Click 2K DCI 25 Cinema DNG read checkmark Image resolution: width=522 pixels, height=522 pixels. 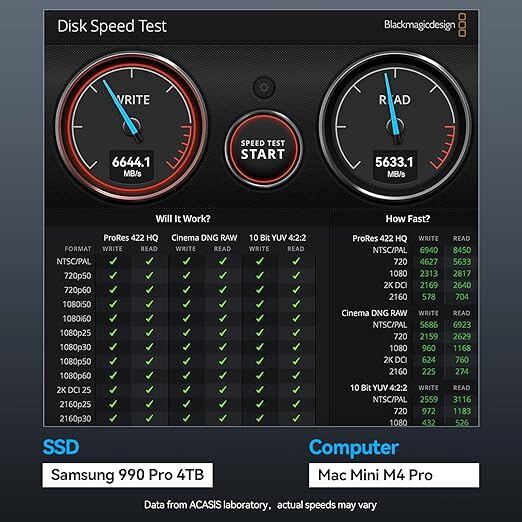(222, 389)
